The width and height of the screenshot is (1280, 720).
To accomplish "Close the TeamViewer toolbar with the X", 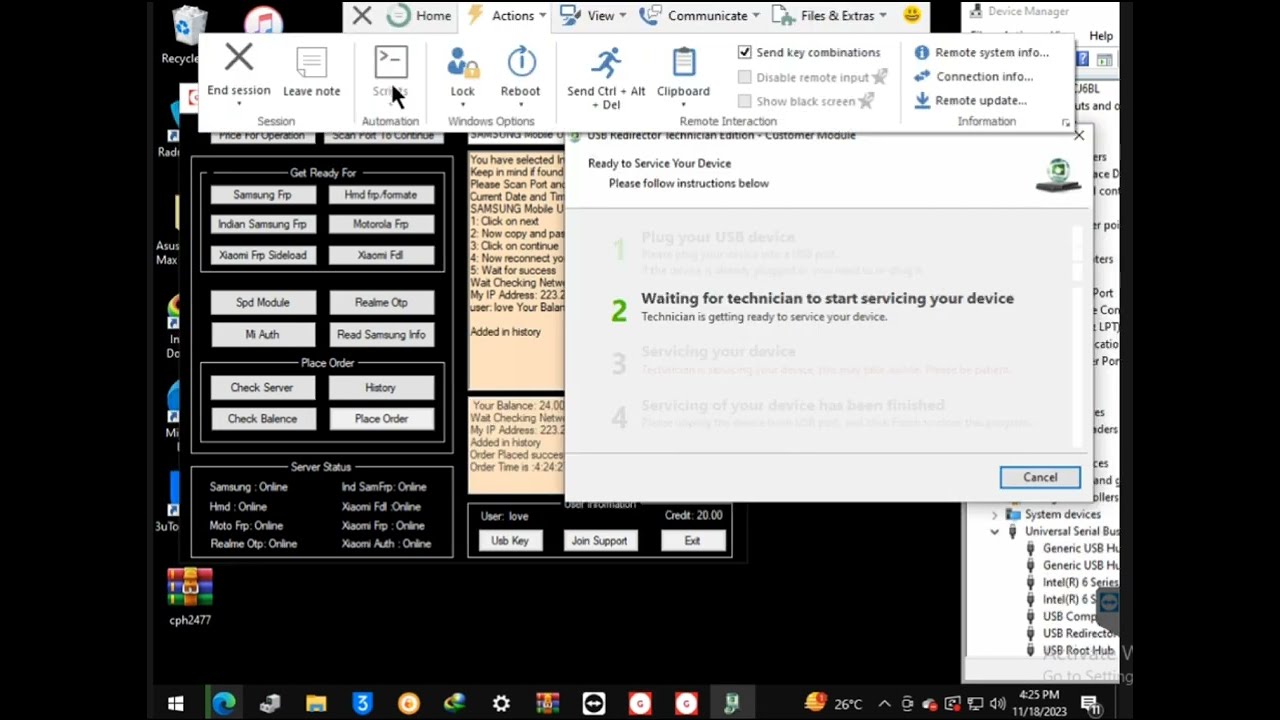I will coord(362,15).
